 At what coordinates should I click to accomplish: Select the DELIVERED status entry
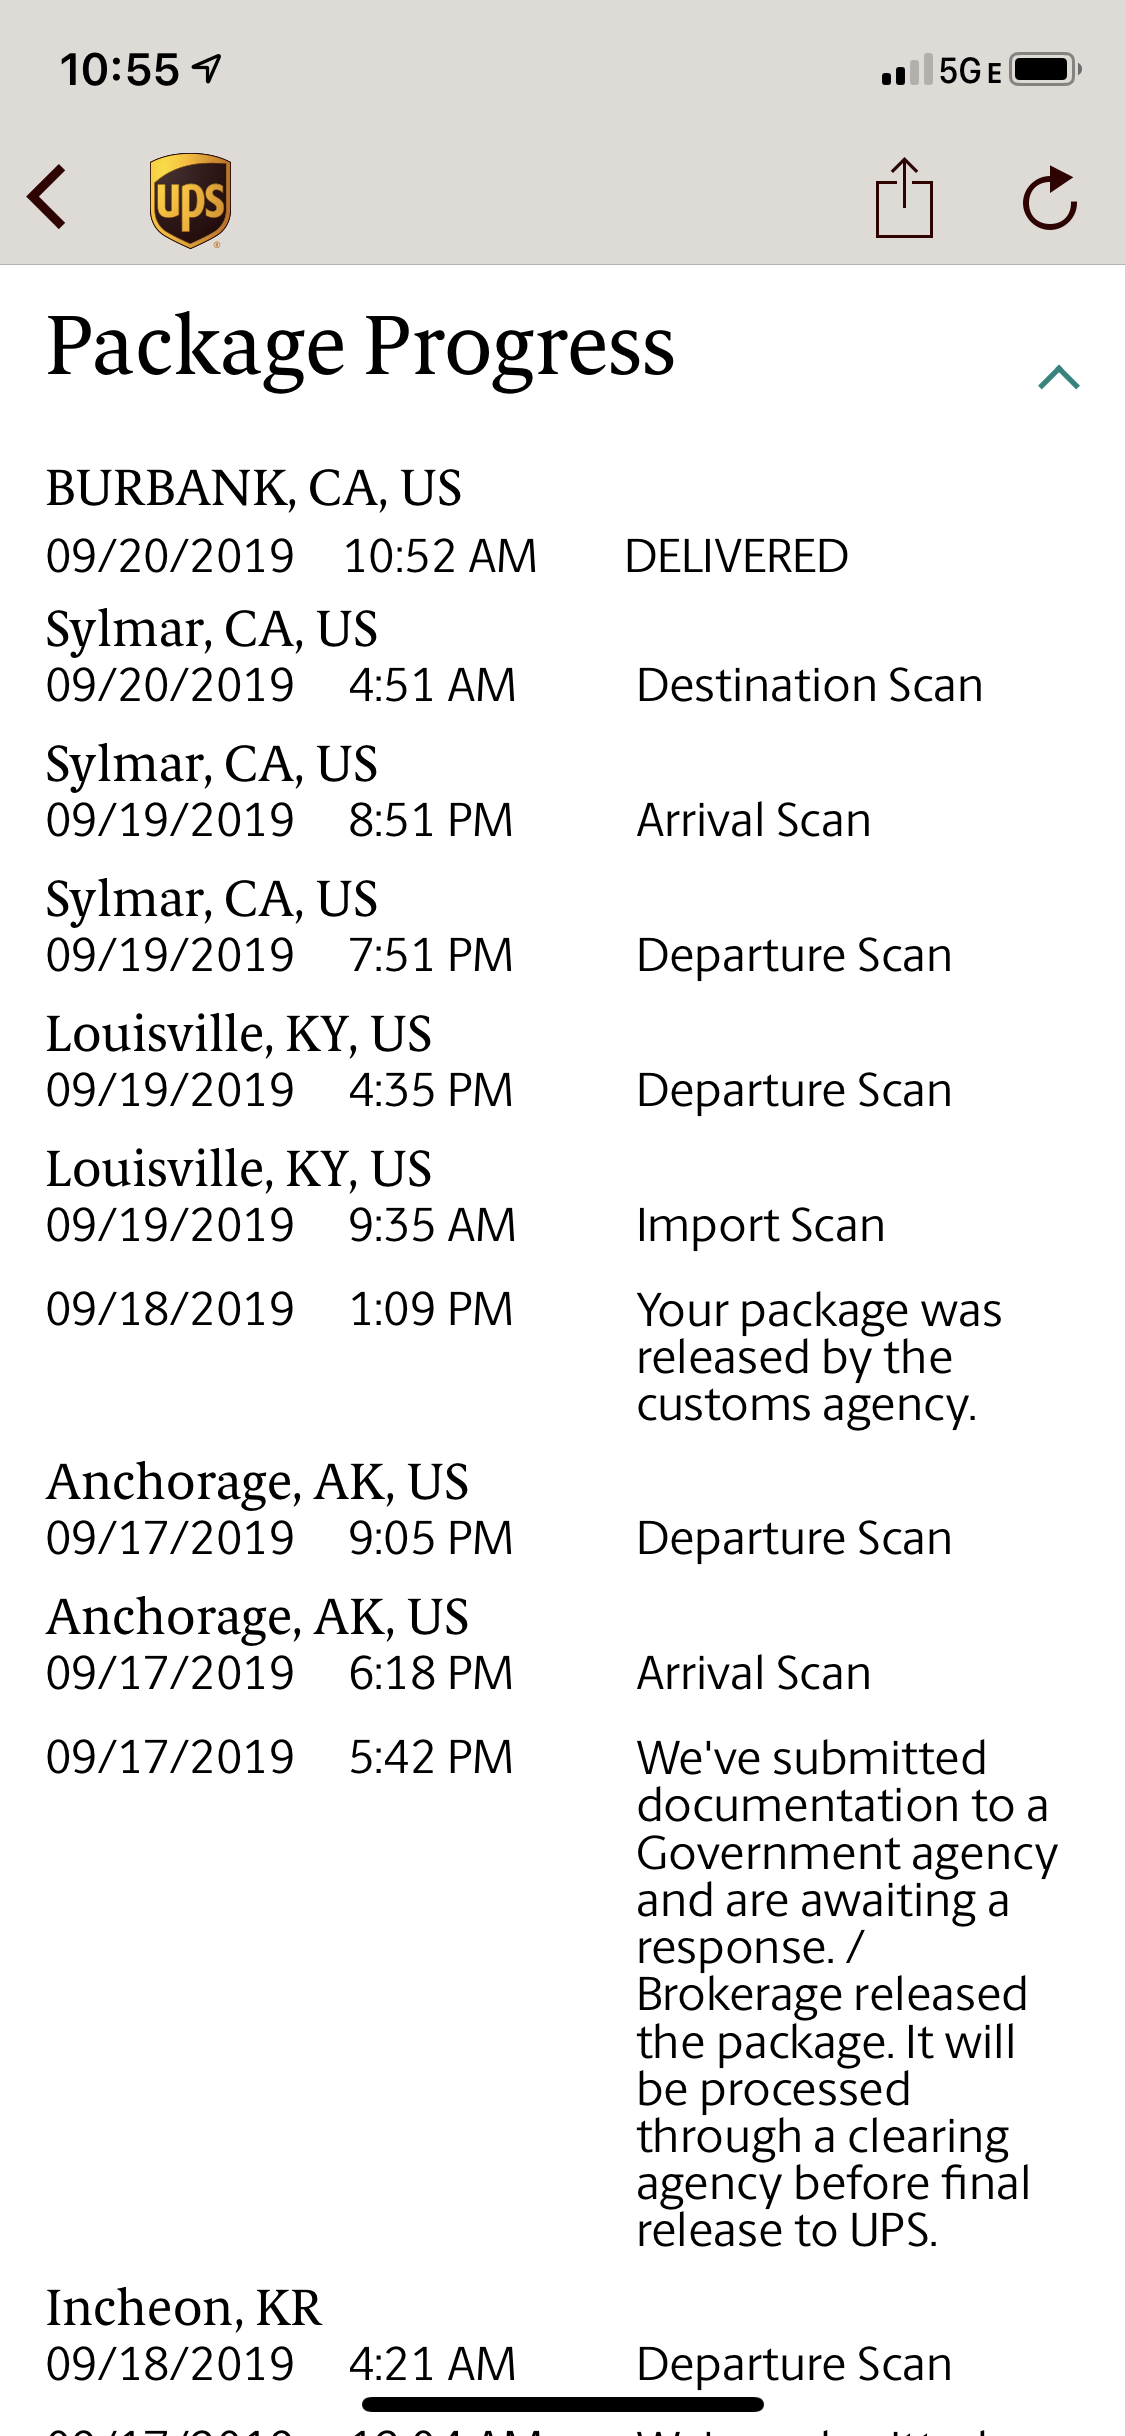coord(736,556)
